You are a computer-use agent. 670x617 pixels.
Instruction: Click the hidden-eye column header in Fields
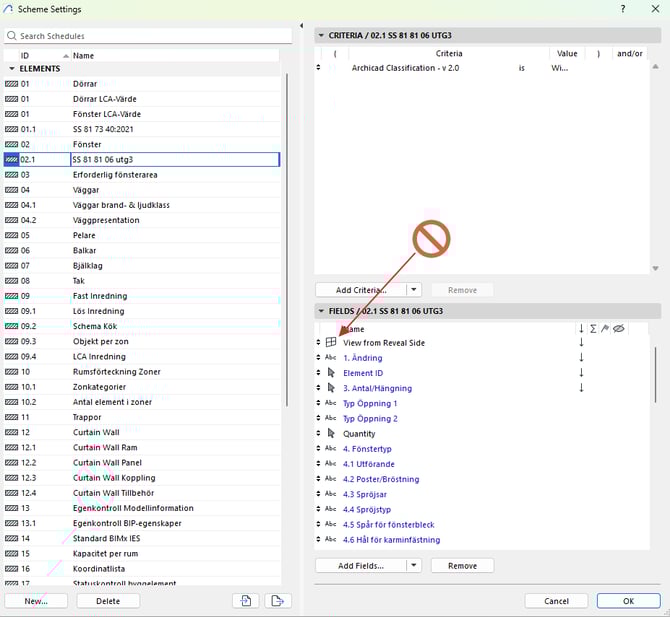[x=618, y=328]
